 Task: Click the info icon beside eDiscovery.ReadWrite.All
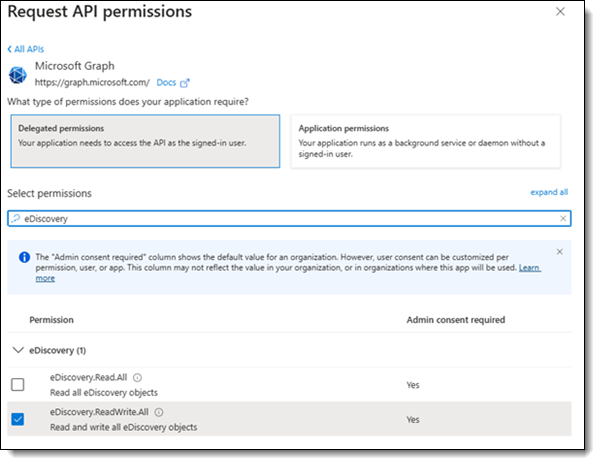159,412
